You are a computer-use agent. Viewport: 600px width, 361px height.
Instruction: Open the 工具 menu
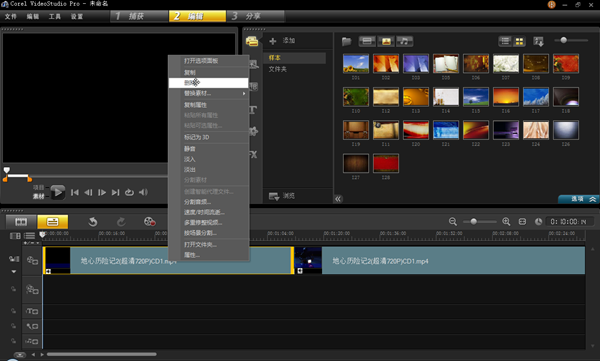pyautogui.click(x=55, y=16)
